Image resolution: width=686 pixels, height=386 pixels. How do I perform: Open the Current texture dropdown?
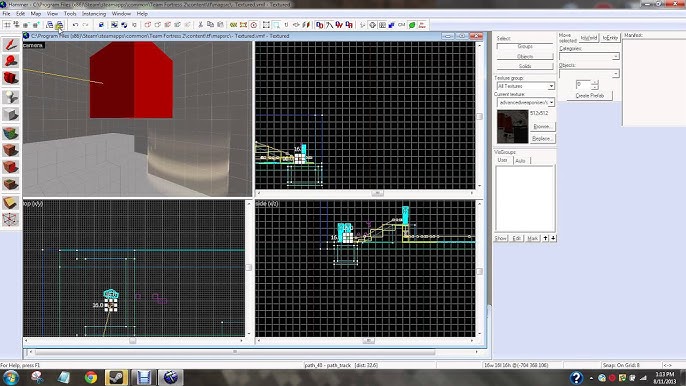click(x=525, y=102)
